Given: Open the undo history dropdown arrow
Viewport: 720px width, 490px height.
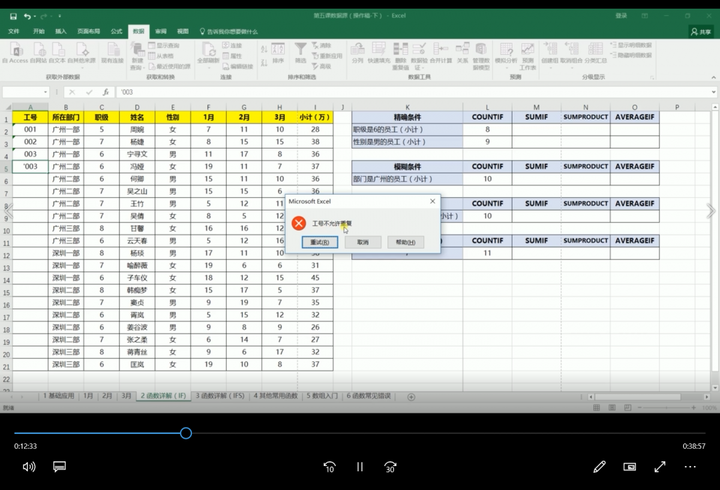Looking at the screenshot, I should 35,17.
